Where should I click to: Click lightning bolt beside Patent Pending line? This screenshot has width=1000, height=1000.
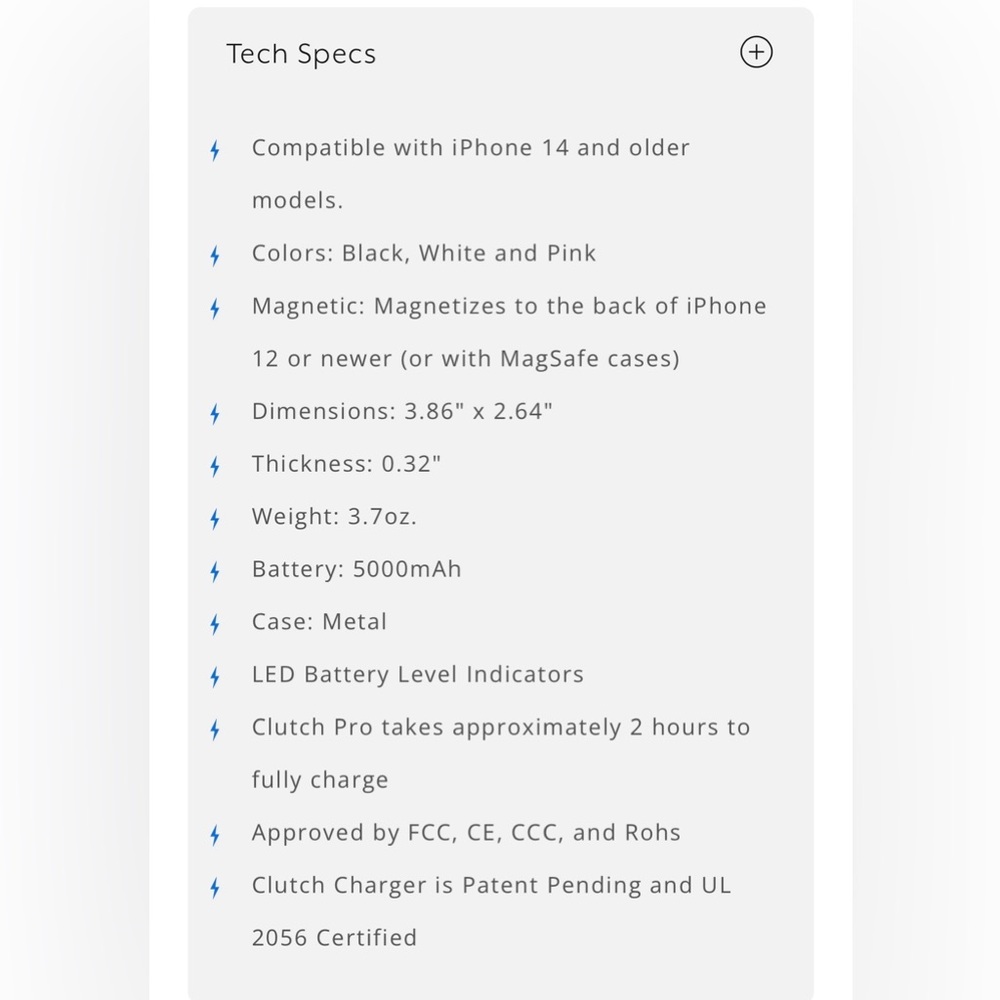point(215,888)
